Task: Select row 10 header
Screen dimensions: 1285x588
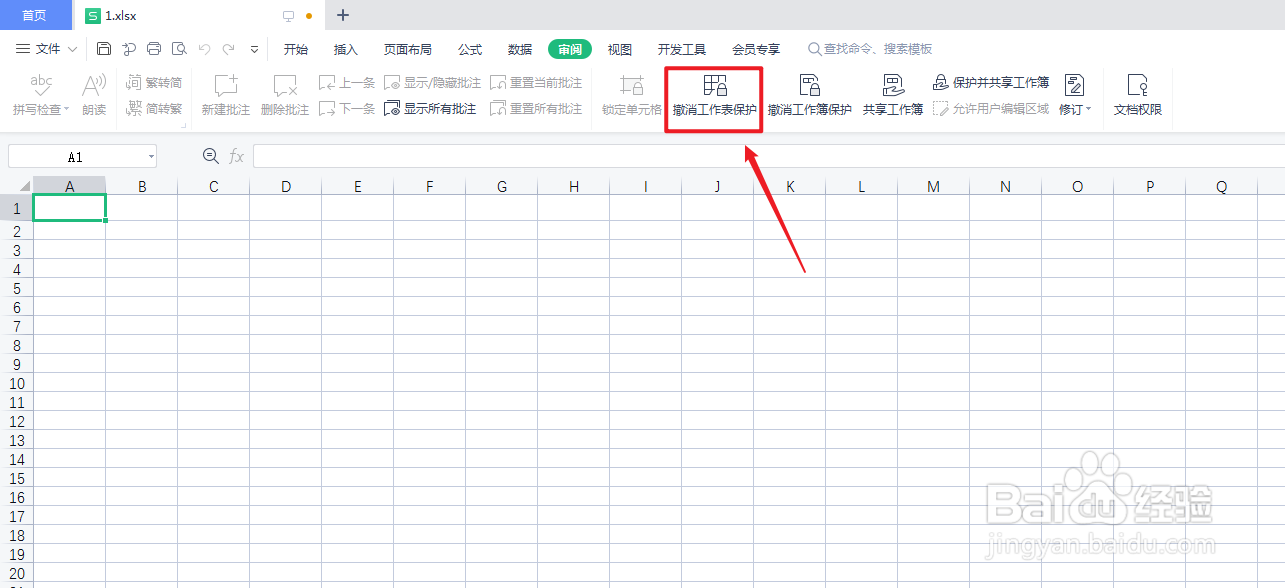Action: tap(16, 383)
